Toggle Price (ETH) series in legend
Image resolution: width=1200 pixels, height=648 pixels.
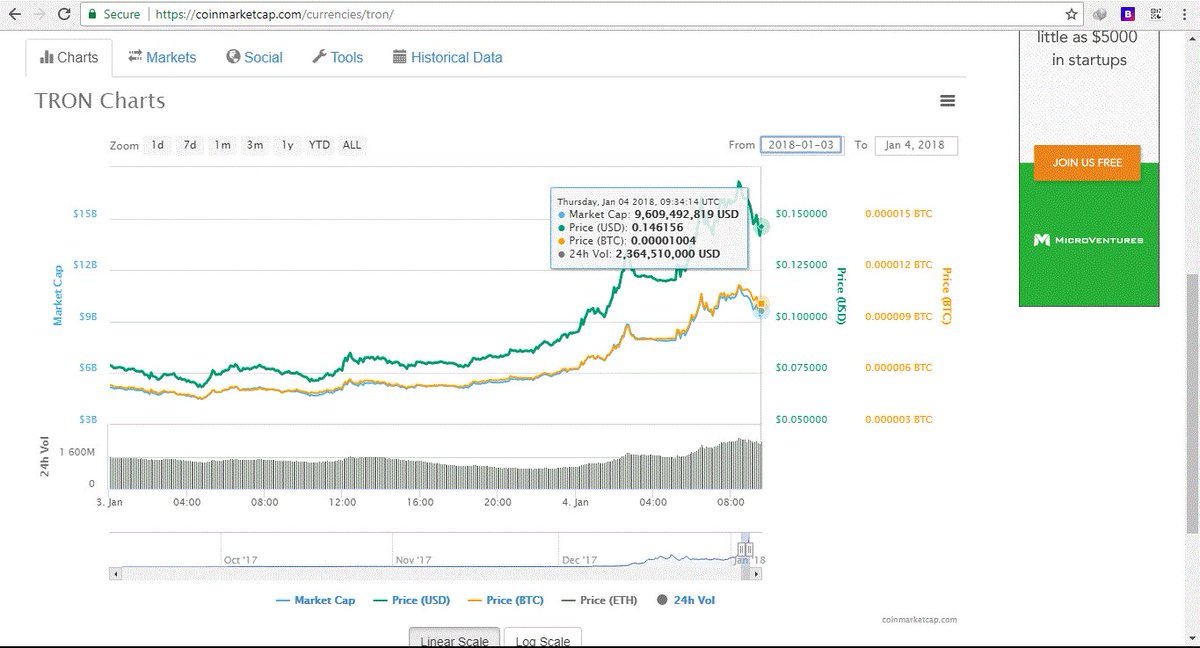(x=599, y=600)
